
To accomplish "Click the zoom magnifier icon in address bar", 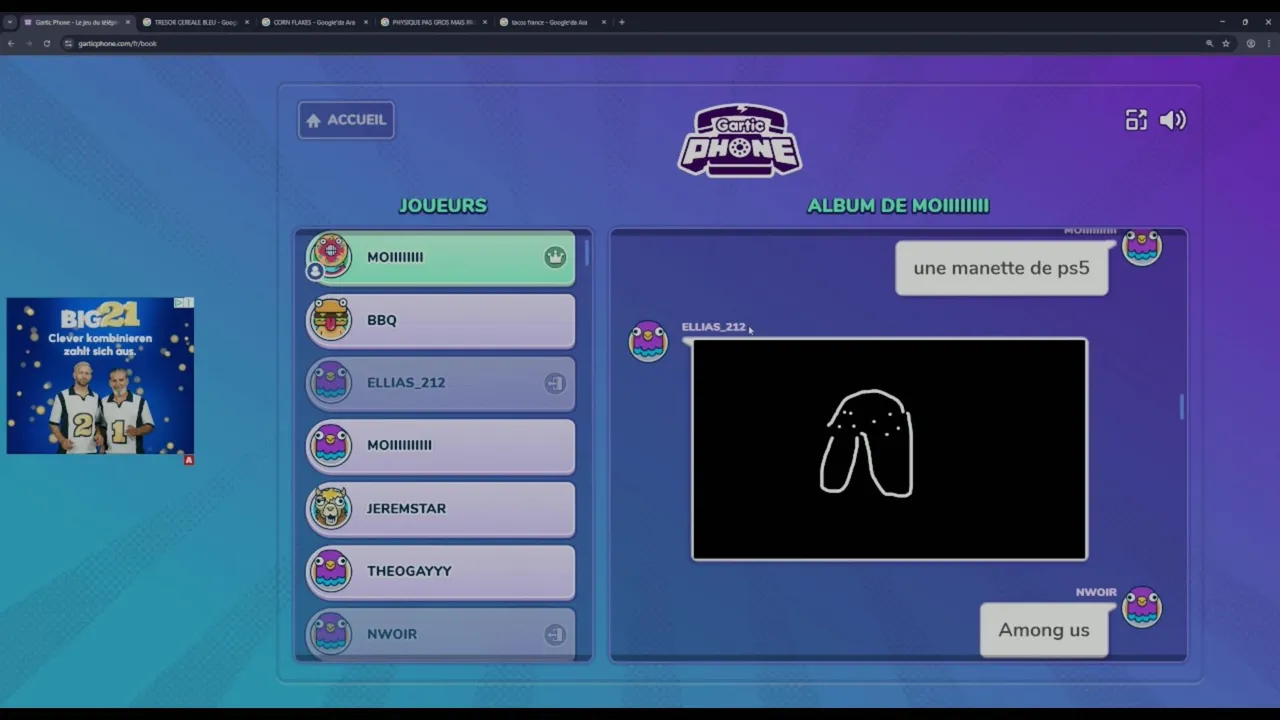I will 1209,44.
